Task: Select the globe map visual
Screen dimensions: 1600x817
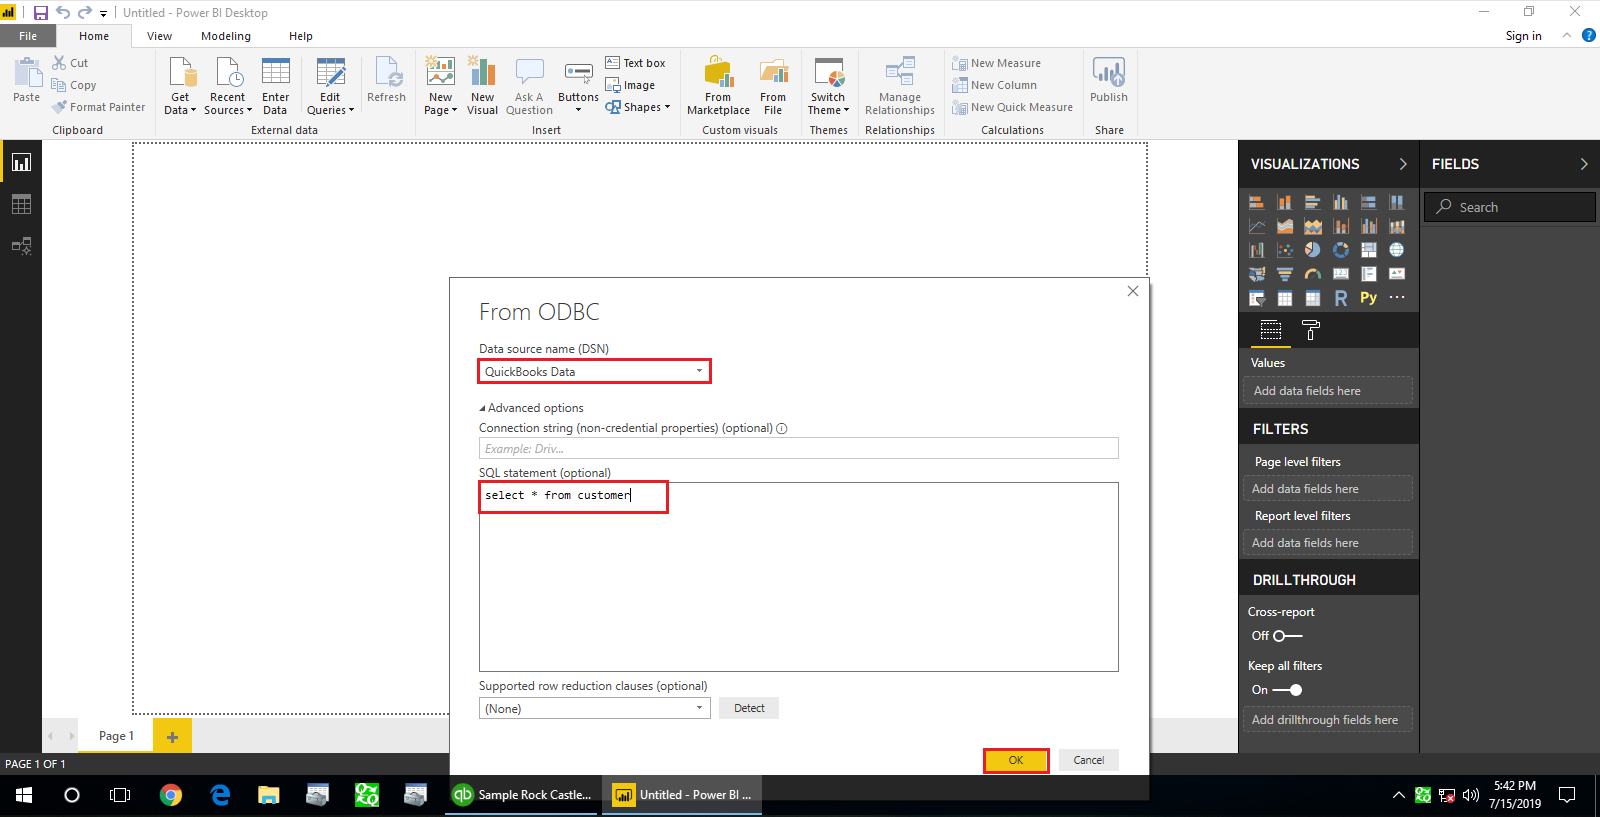Action: [x=1397, y=250]
